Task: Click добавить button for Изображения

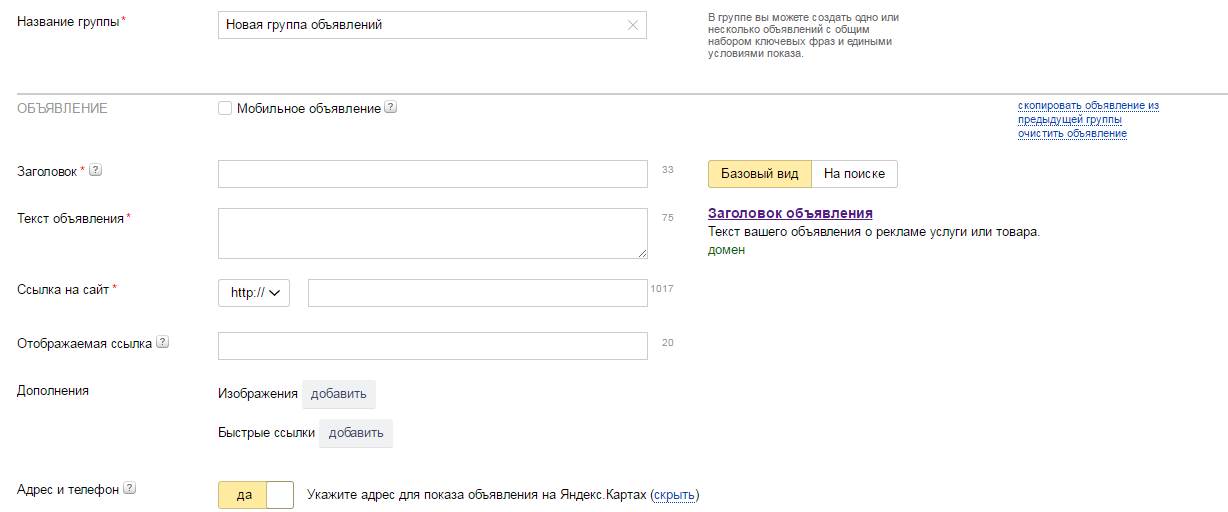Action: pos(338,394)
